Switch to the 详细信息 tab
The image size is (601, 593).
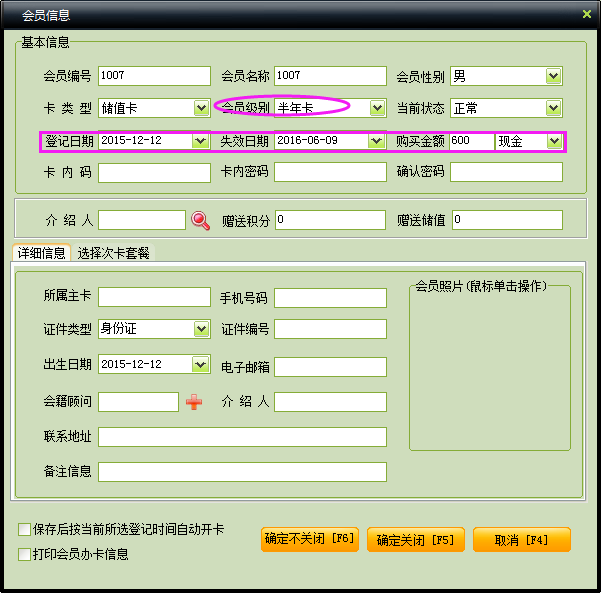(x=41, y=253)
